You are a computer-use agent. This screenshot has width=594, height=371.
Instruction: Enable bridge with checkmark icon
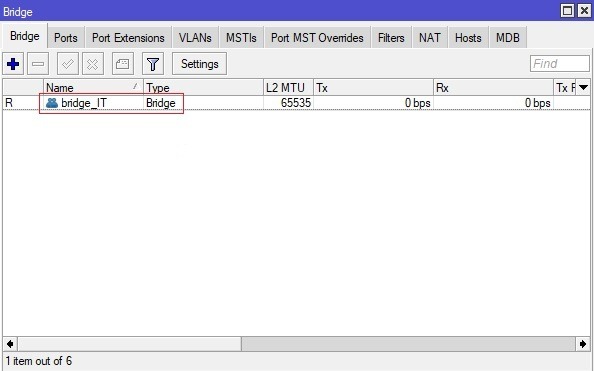68,64
